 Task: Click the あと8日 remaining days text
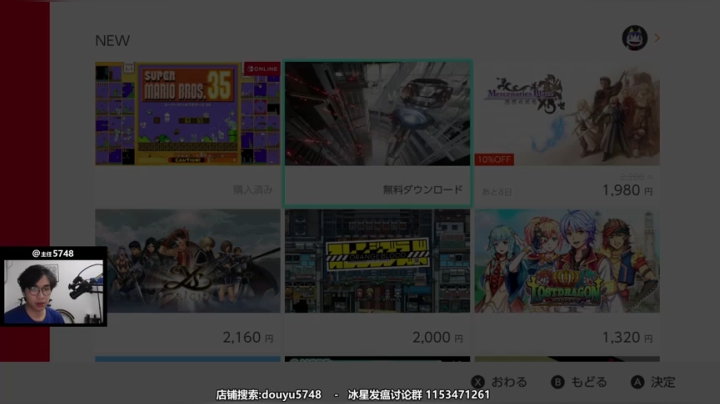click(497, 192)
